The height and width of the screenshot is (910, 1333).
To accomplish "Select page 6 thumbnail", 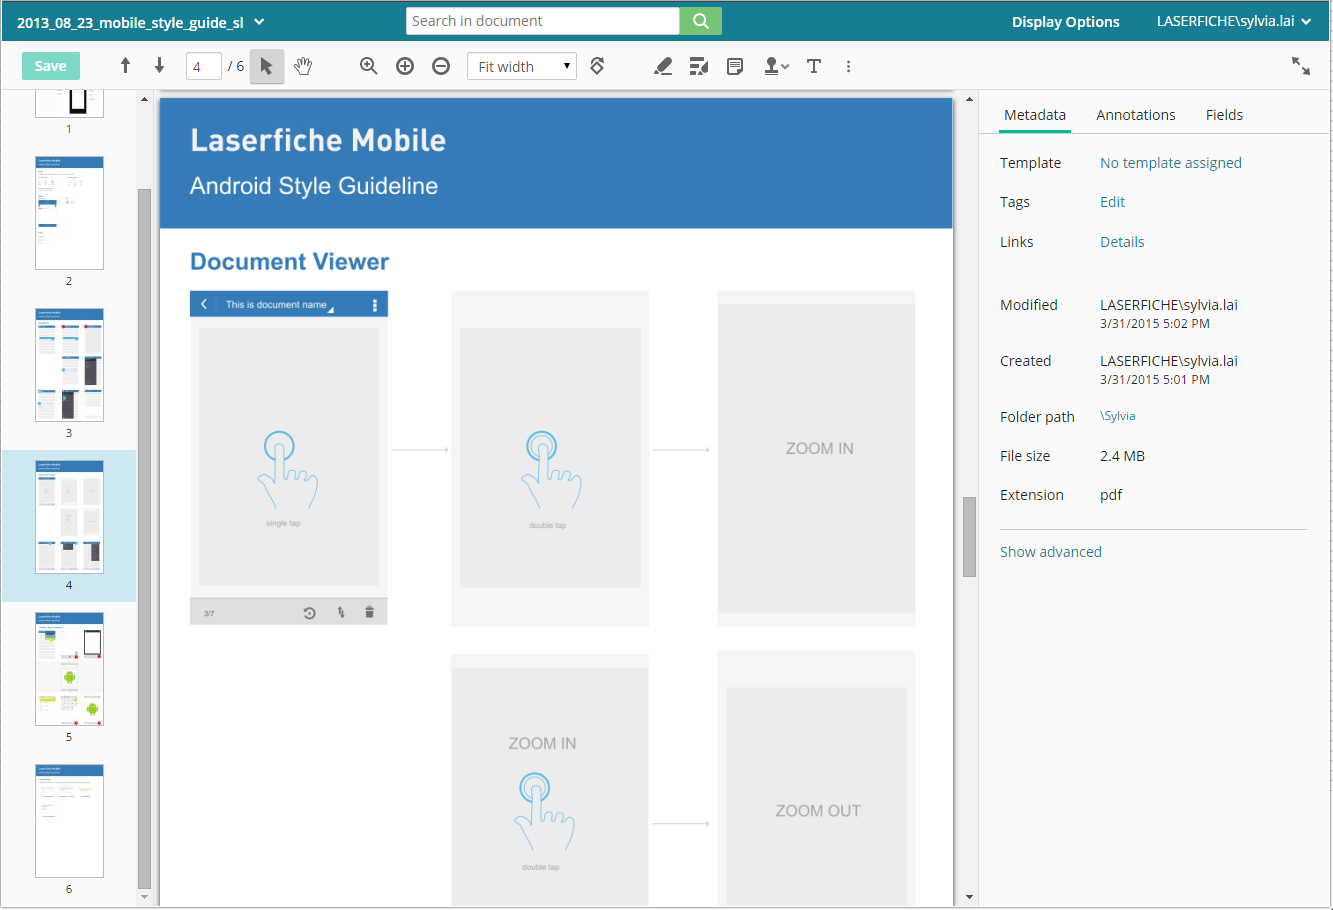I will pyautogui.click(x=69, y=821).
